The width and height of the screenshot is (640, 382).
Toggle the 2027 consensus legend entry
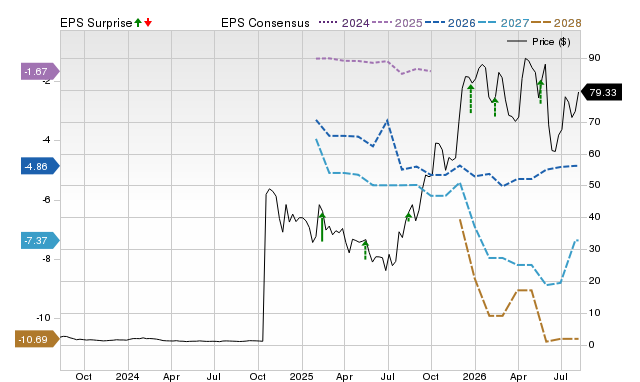point(503,23)
